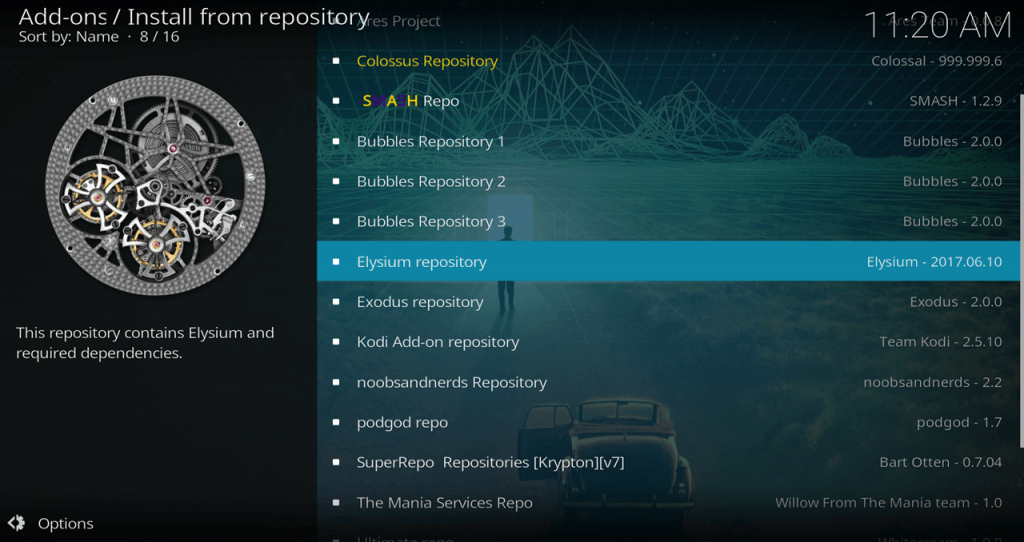This screenshot has width=1024, height=542.
Task: Click bullet icon beside Bubbles Repository 3
Action: click(x=336, y=221)
